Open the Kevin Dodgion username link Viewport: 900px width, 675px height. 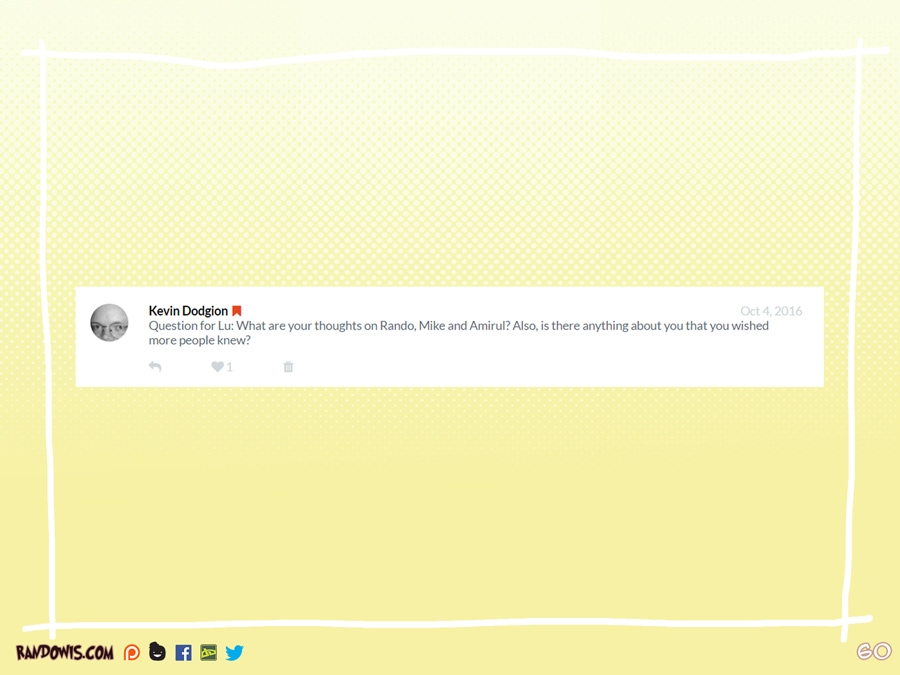188,311
